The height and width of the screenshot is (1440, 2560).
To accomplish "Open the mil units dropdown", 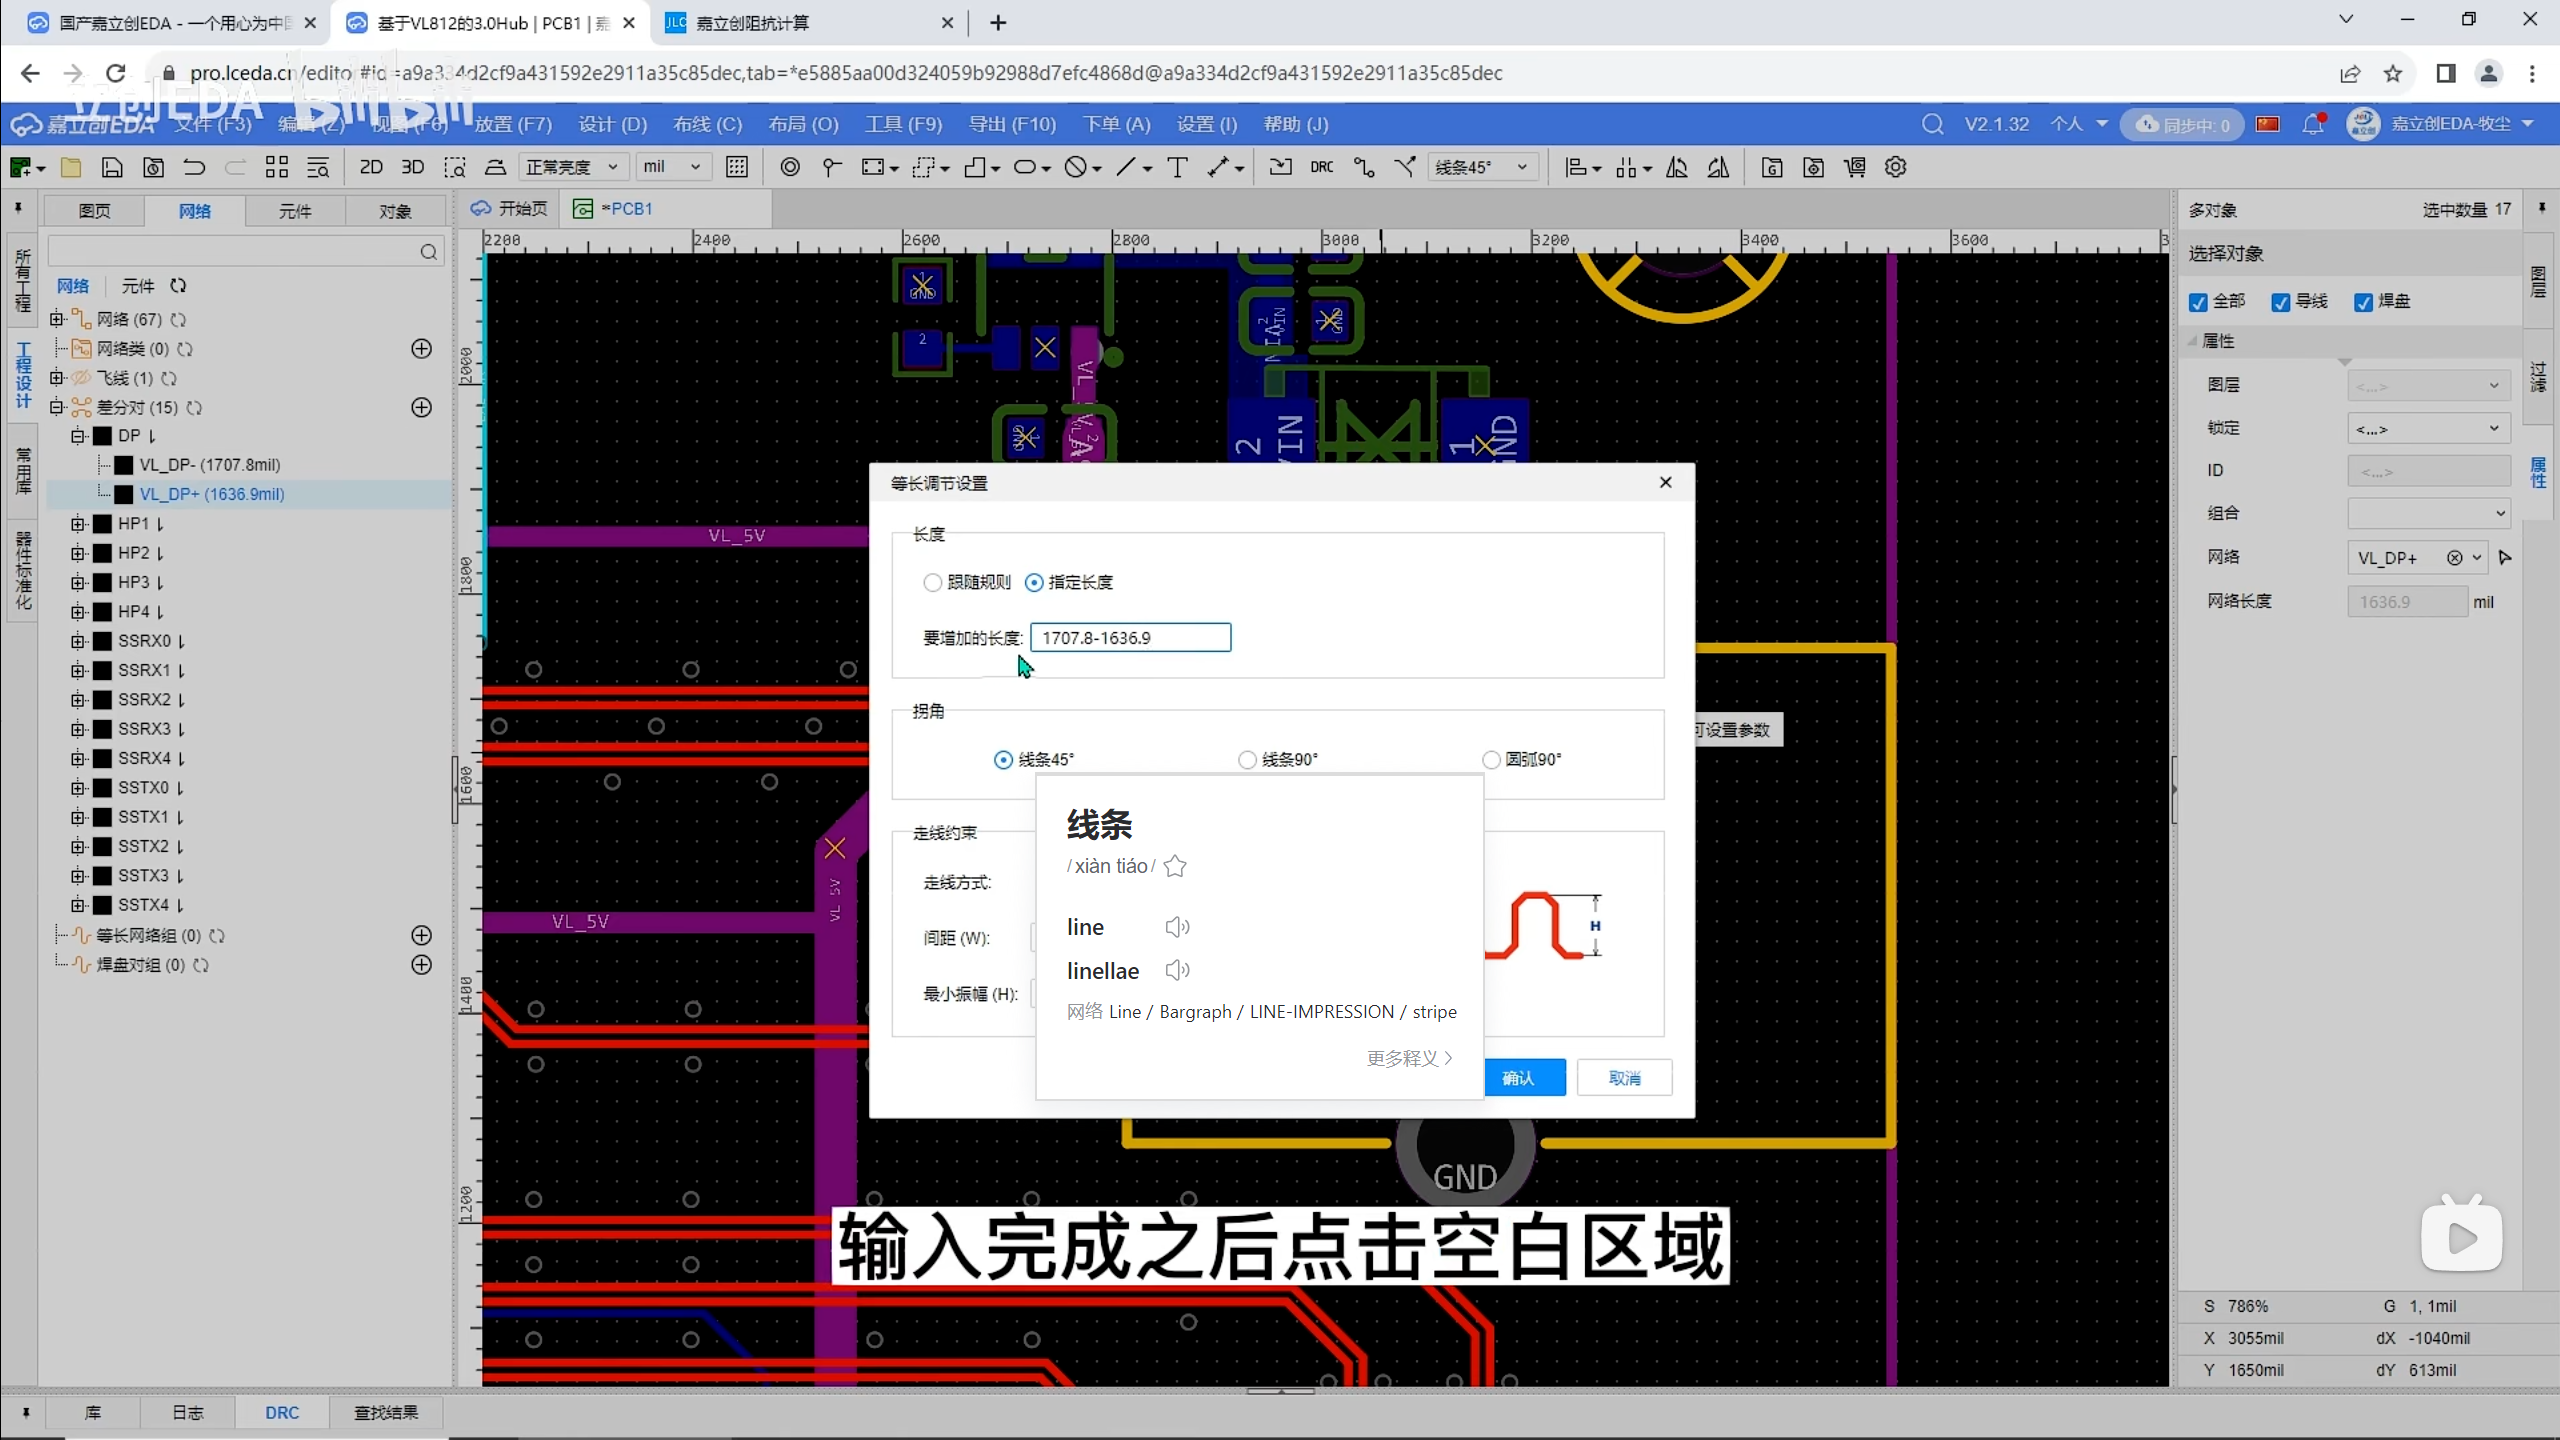I will pos(672,167).
